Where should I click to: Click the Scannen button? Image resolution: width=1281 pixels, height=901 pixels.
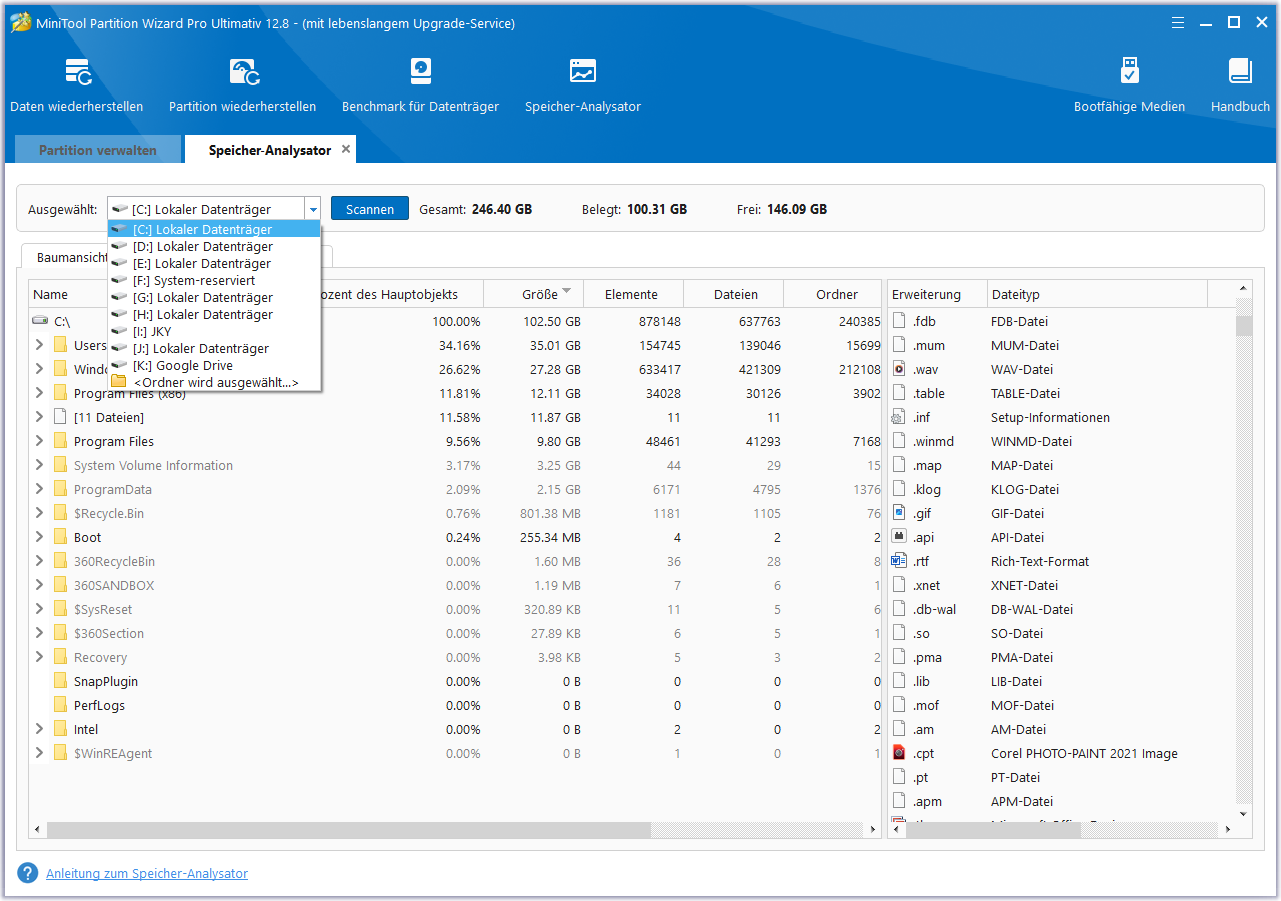pyautogui.click(x=370, y=209)
